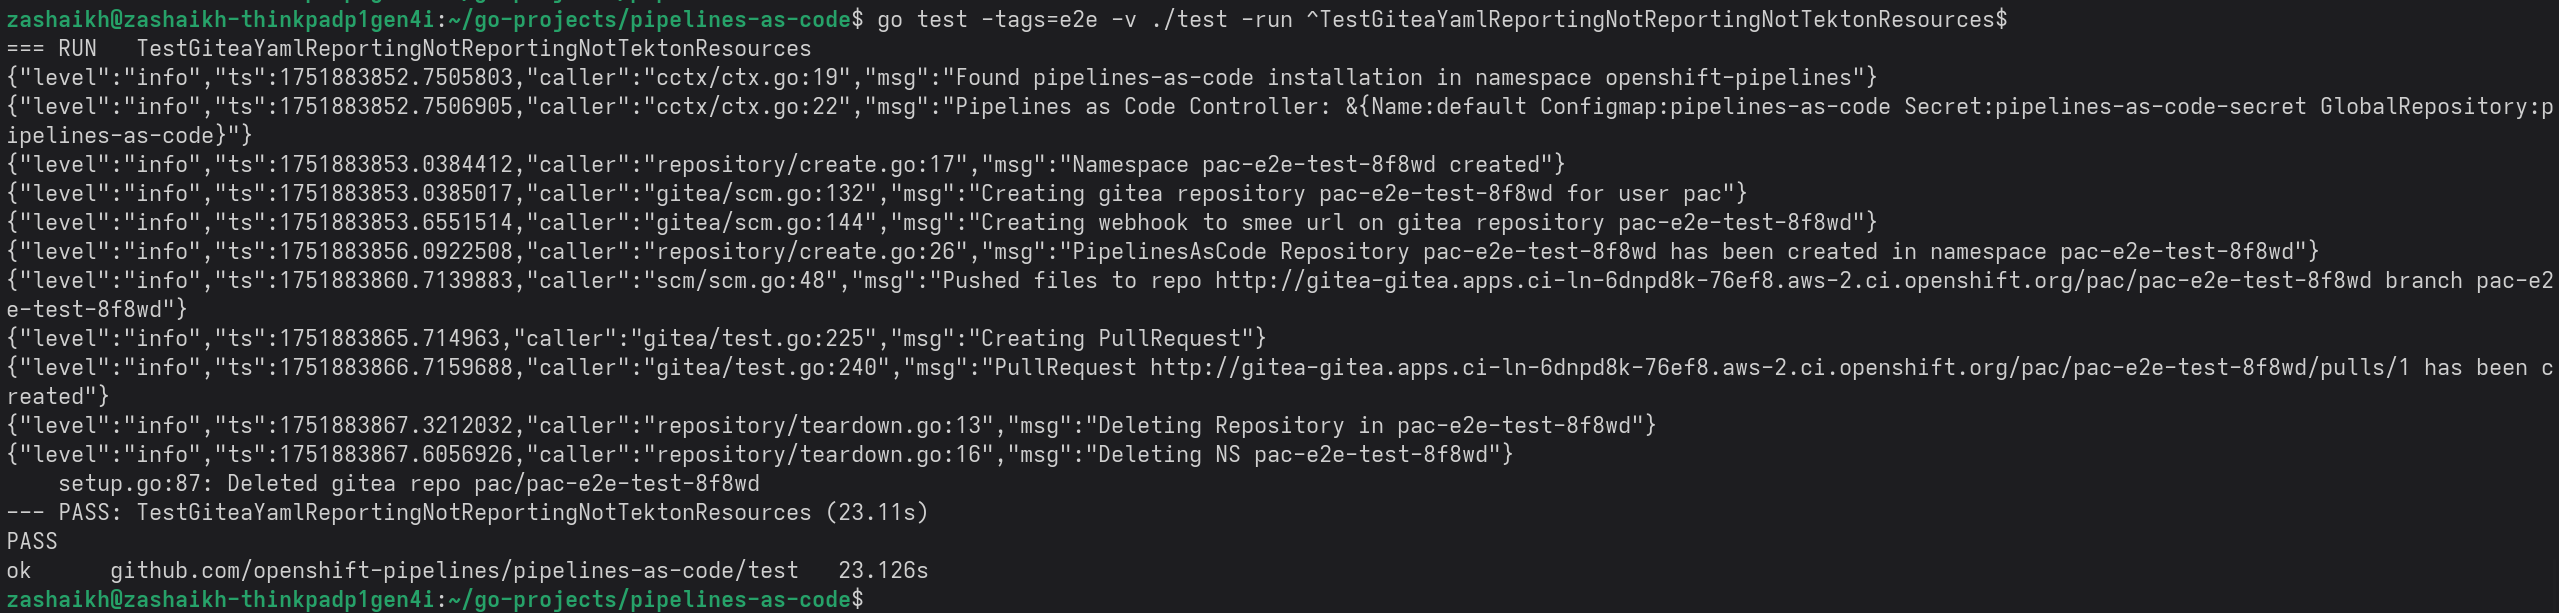Click the 23.126s total duration text
Image resolution: width=2559 pixels, height=613 pixels.
(883, 571)
